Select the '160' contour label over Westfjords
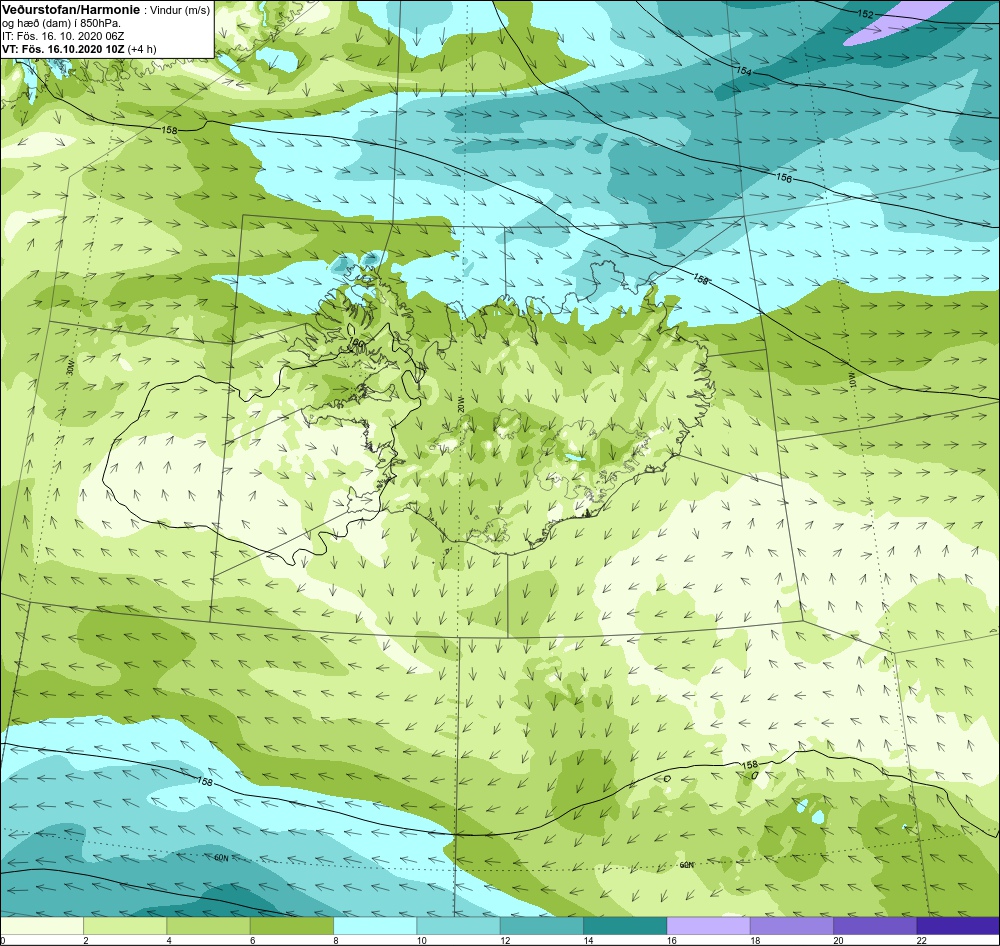This screenshot has width=1000, height=946. pos(358,343)
